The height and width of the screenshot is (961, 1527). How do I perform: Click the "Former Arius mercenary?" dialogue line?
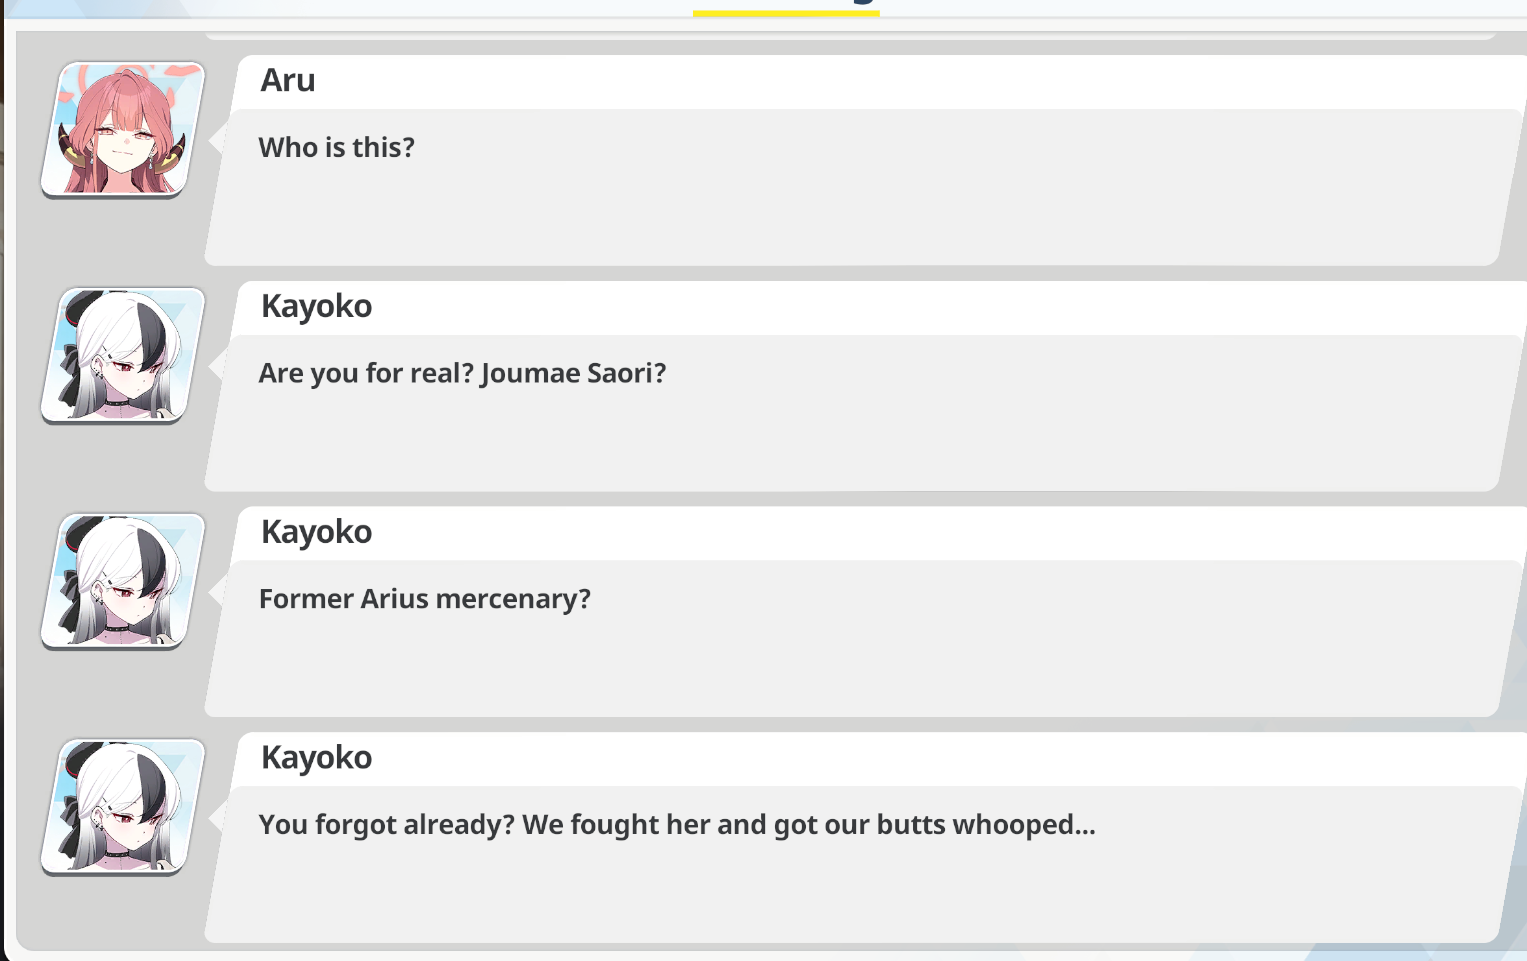[x=424, y=599]
